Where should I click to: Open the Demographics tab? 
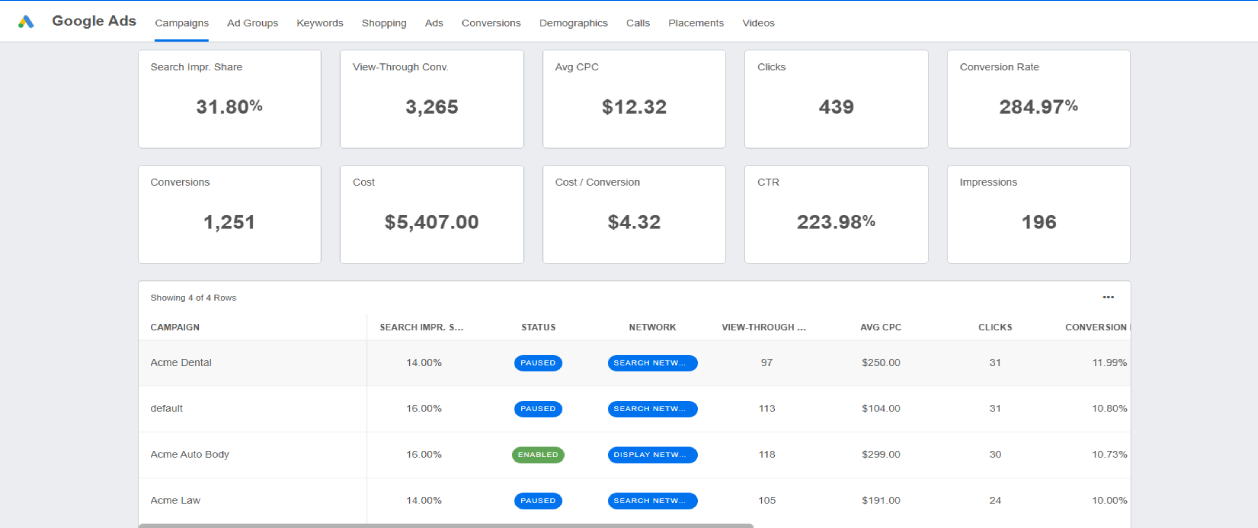coord(573,23)
